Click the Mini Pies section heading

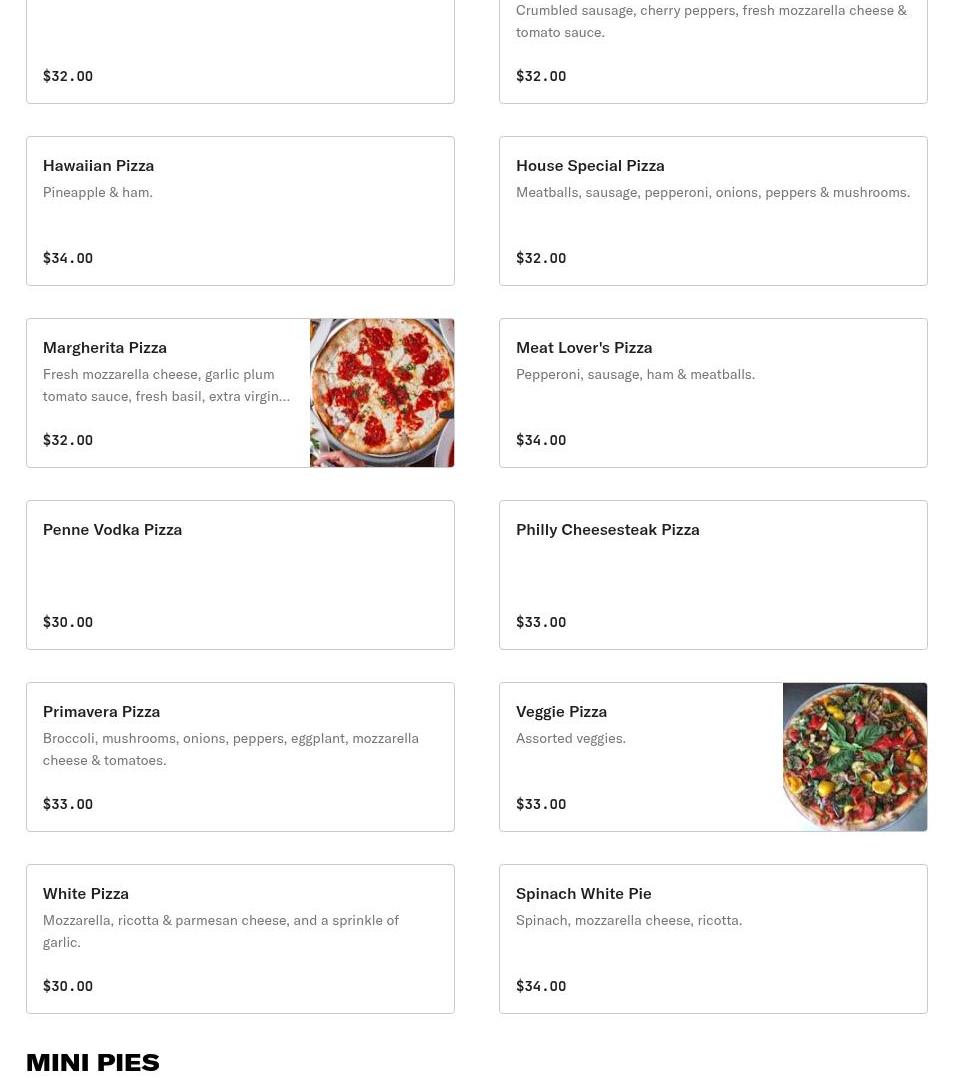(93, 1062)
